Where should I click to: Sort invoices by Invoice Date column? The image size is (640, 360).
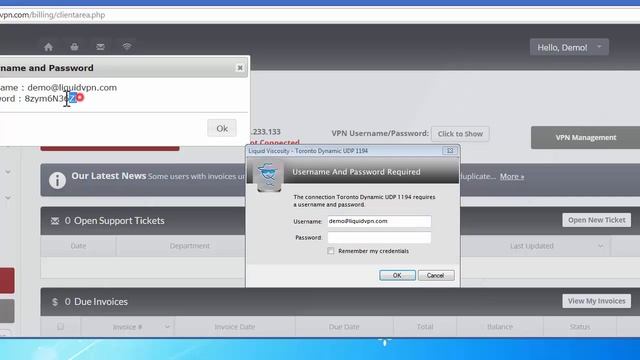(235, 327)
